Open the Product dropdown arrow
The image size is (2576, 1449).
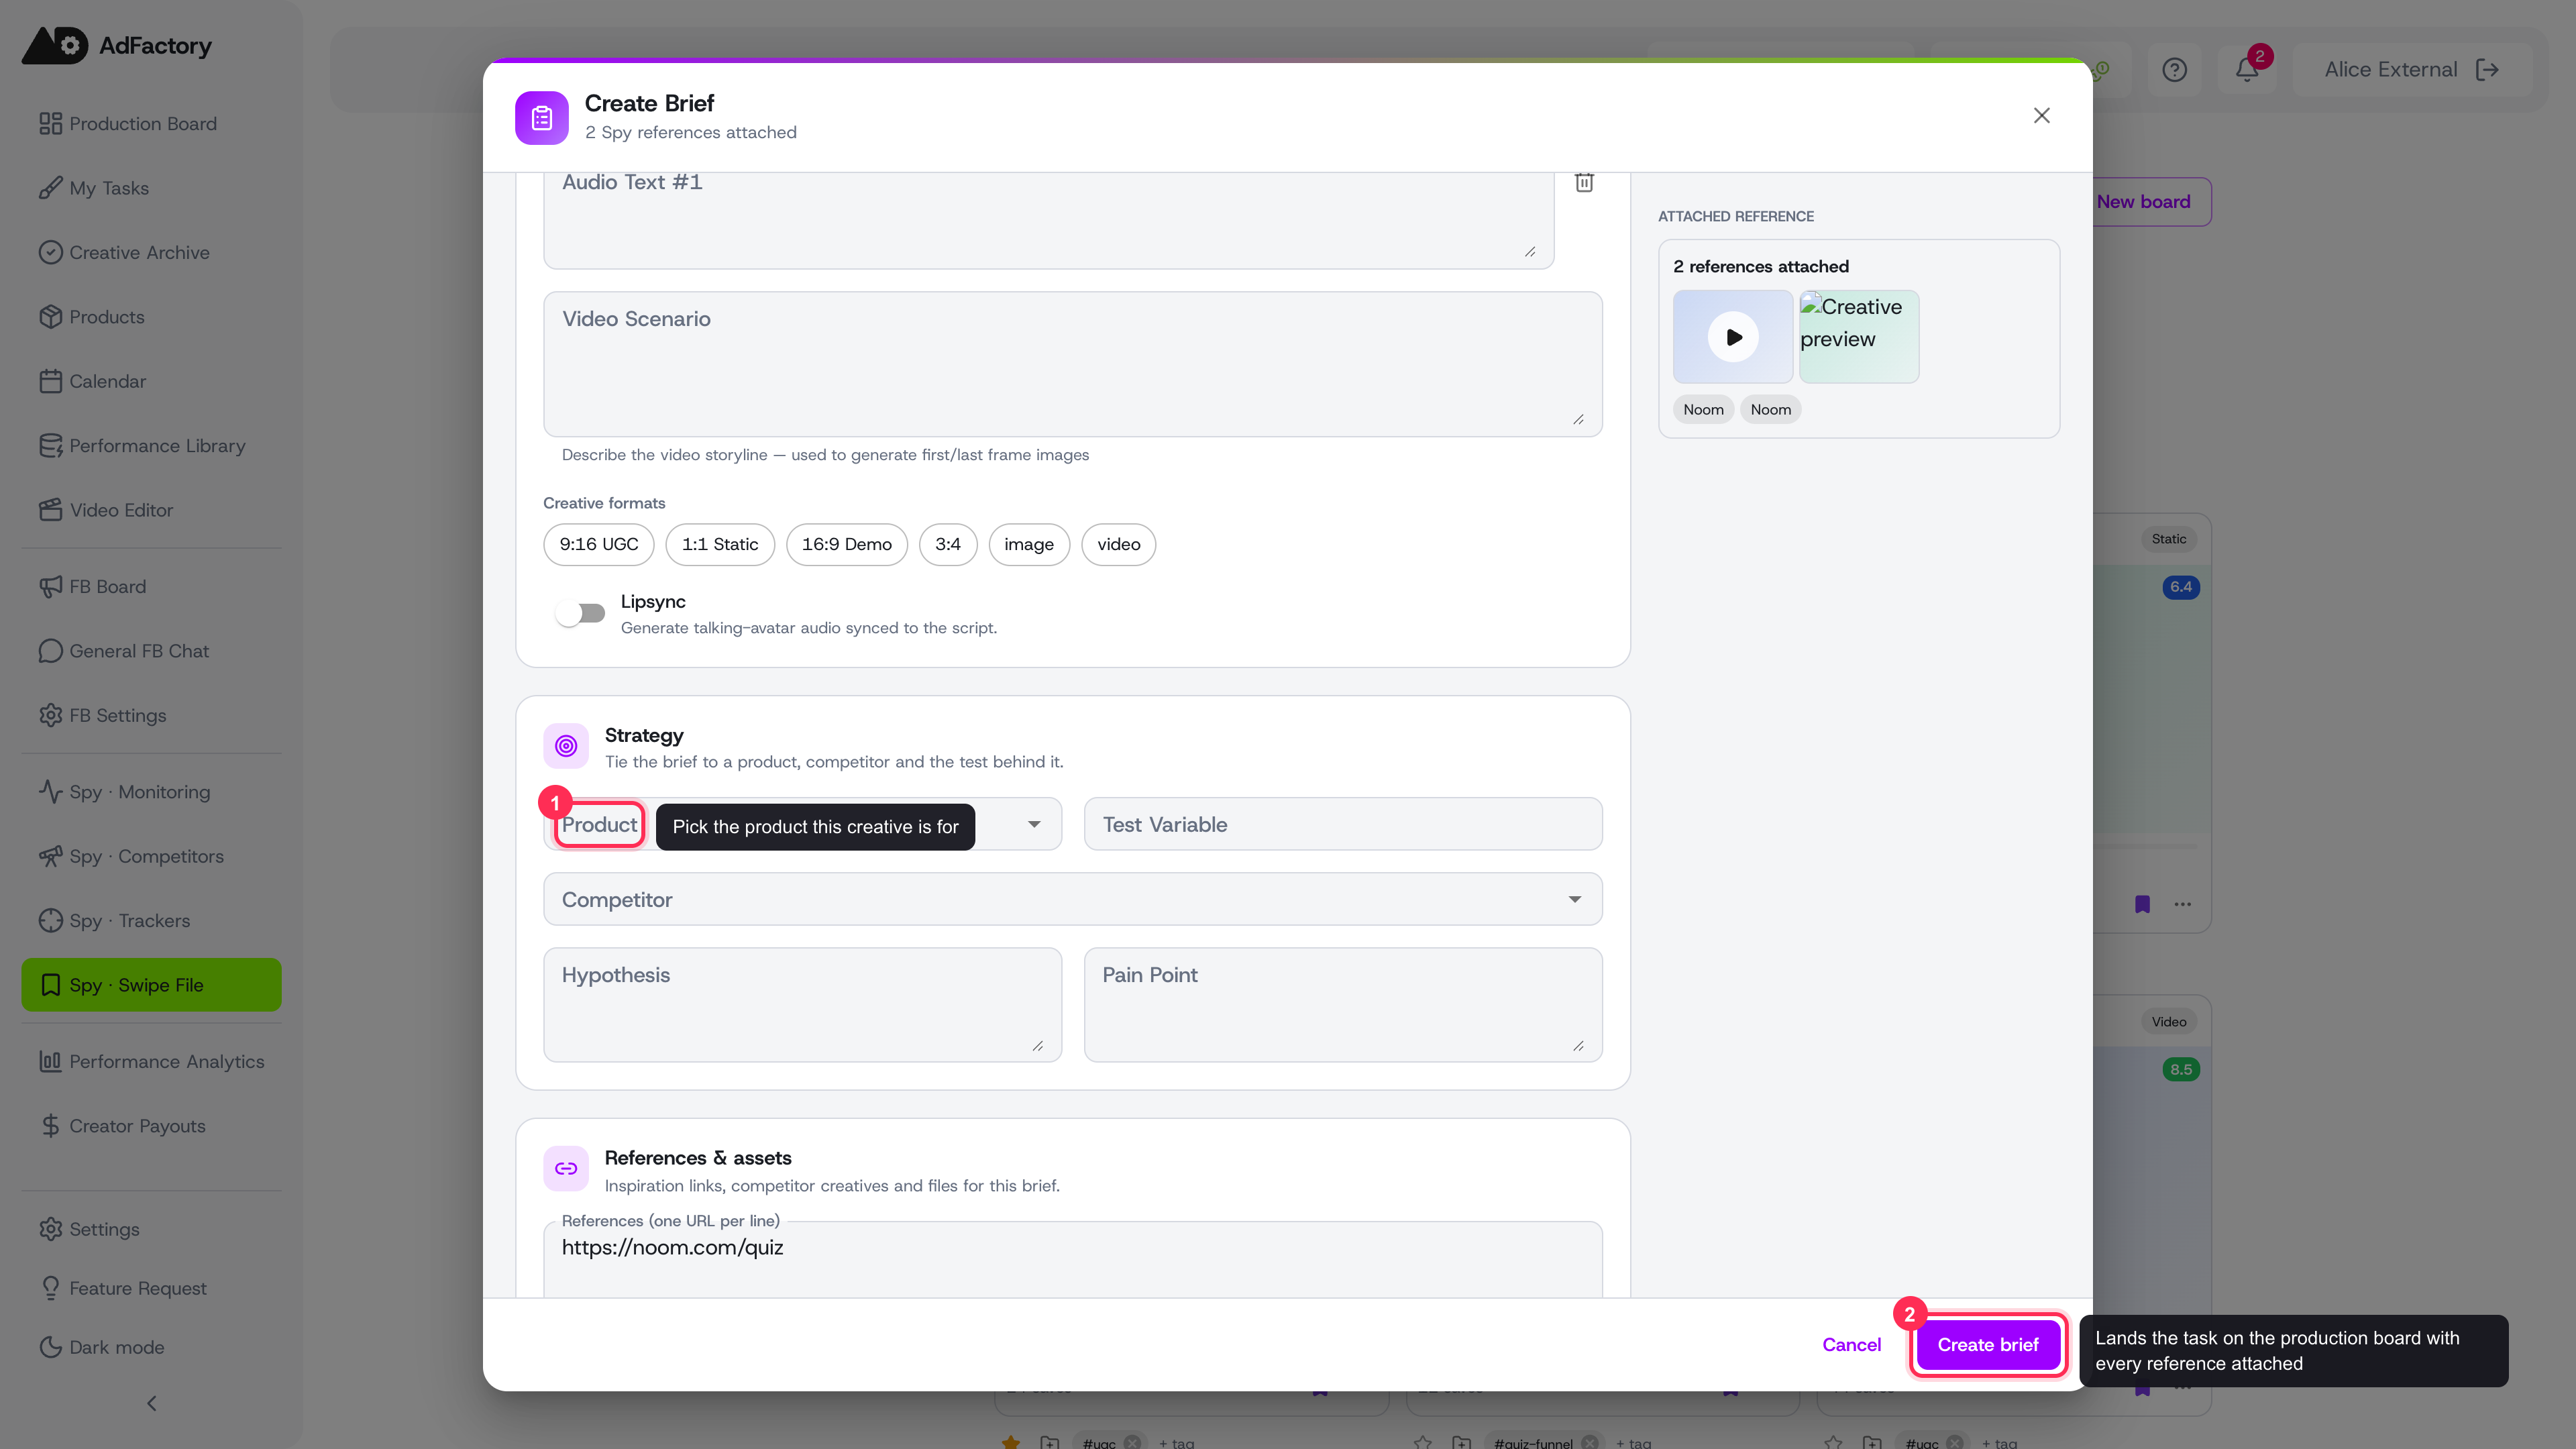[1034, 824]
